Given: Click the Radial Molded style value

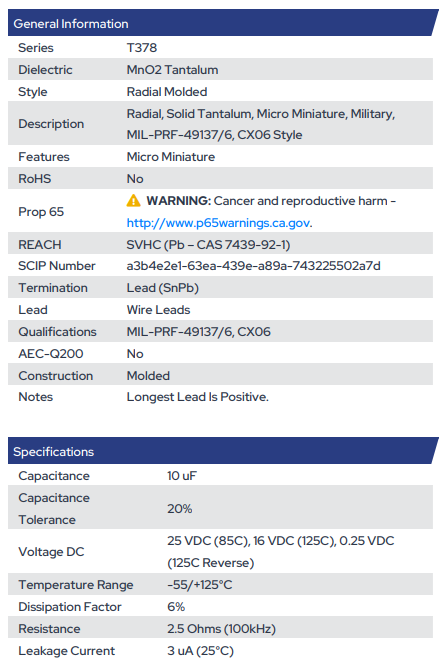Looking at the screenshot, I should pyautogui.click(x=167, y=92).
